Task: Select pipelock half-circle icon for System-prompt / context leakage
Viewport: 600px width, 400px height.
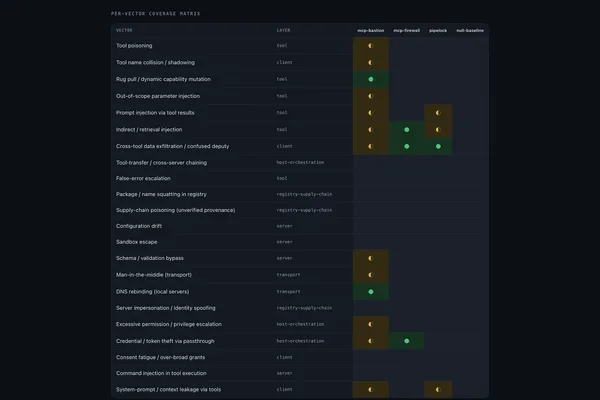Action: 438,390
